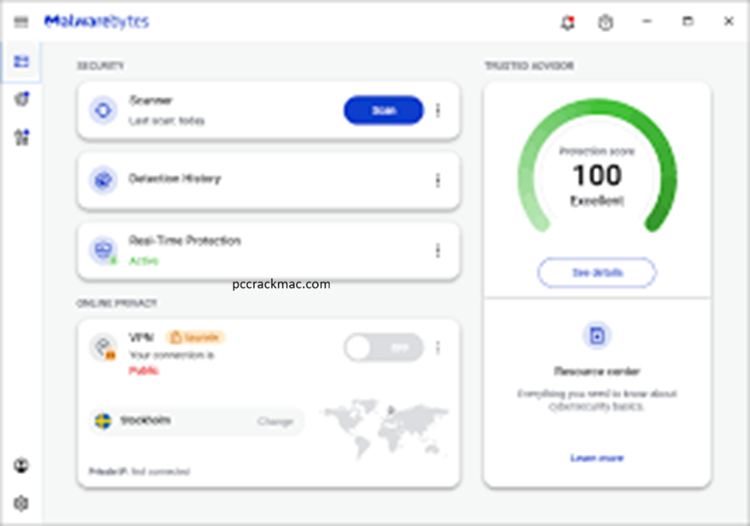Click the Malwarebytes logo
This screenshot has height=526, width=750.
97,22
